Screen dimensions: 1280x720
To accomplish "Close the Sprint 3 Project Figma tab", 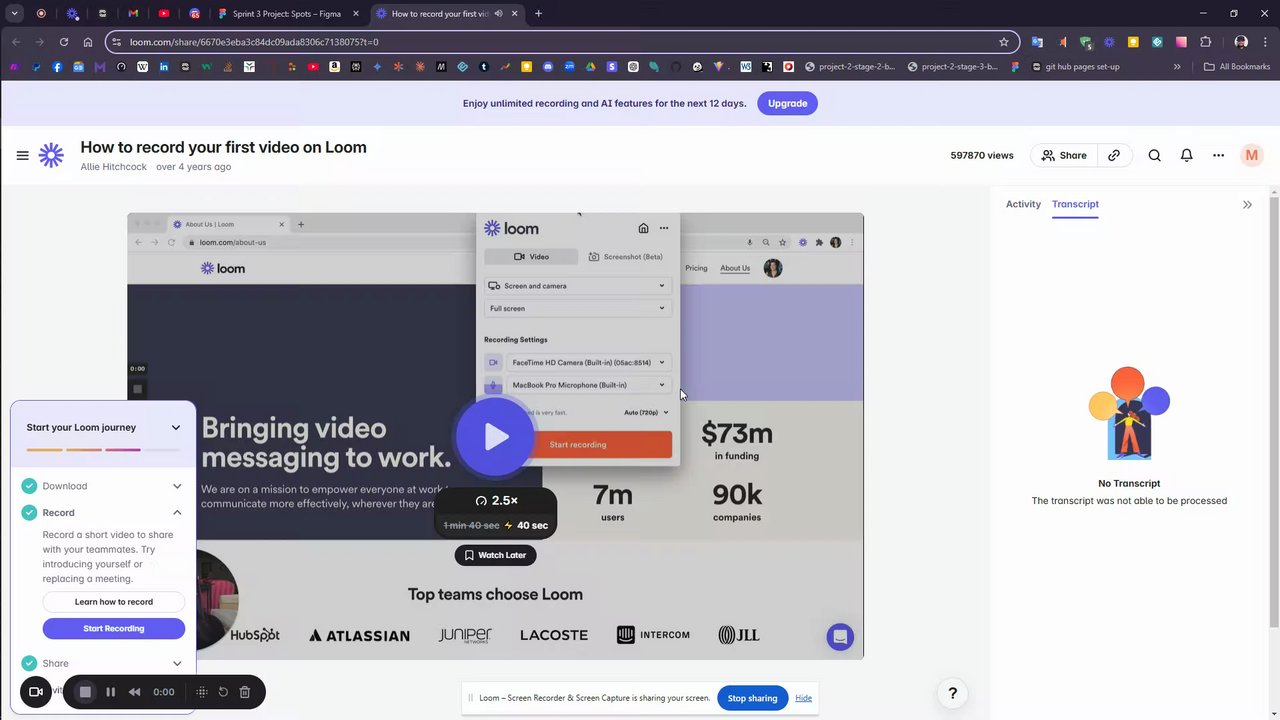I will 355,14.
